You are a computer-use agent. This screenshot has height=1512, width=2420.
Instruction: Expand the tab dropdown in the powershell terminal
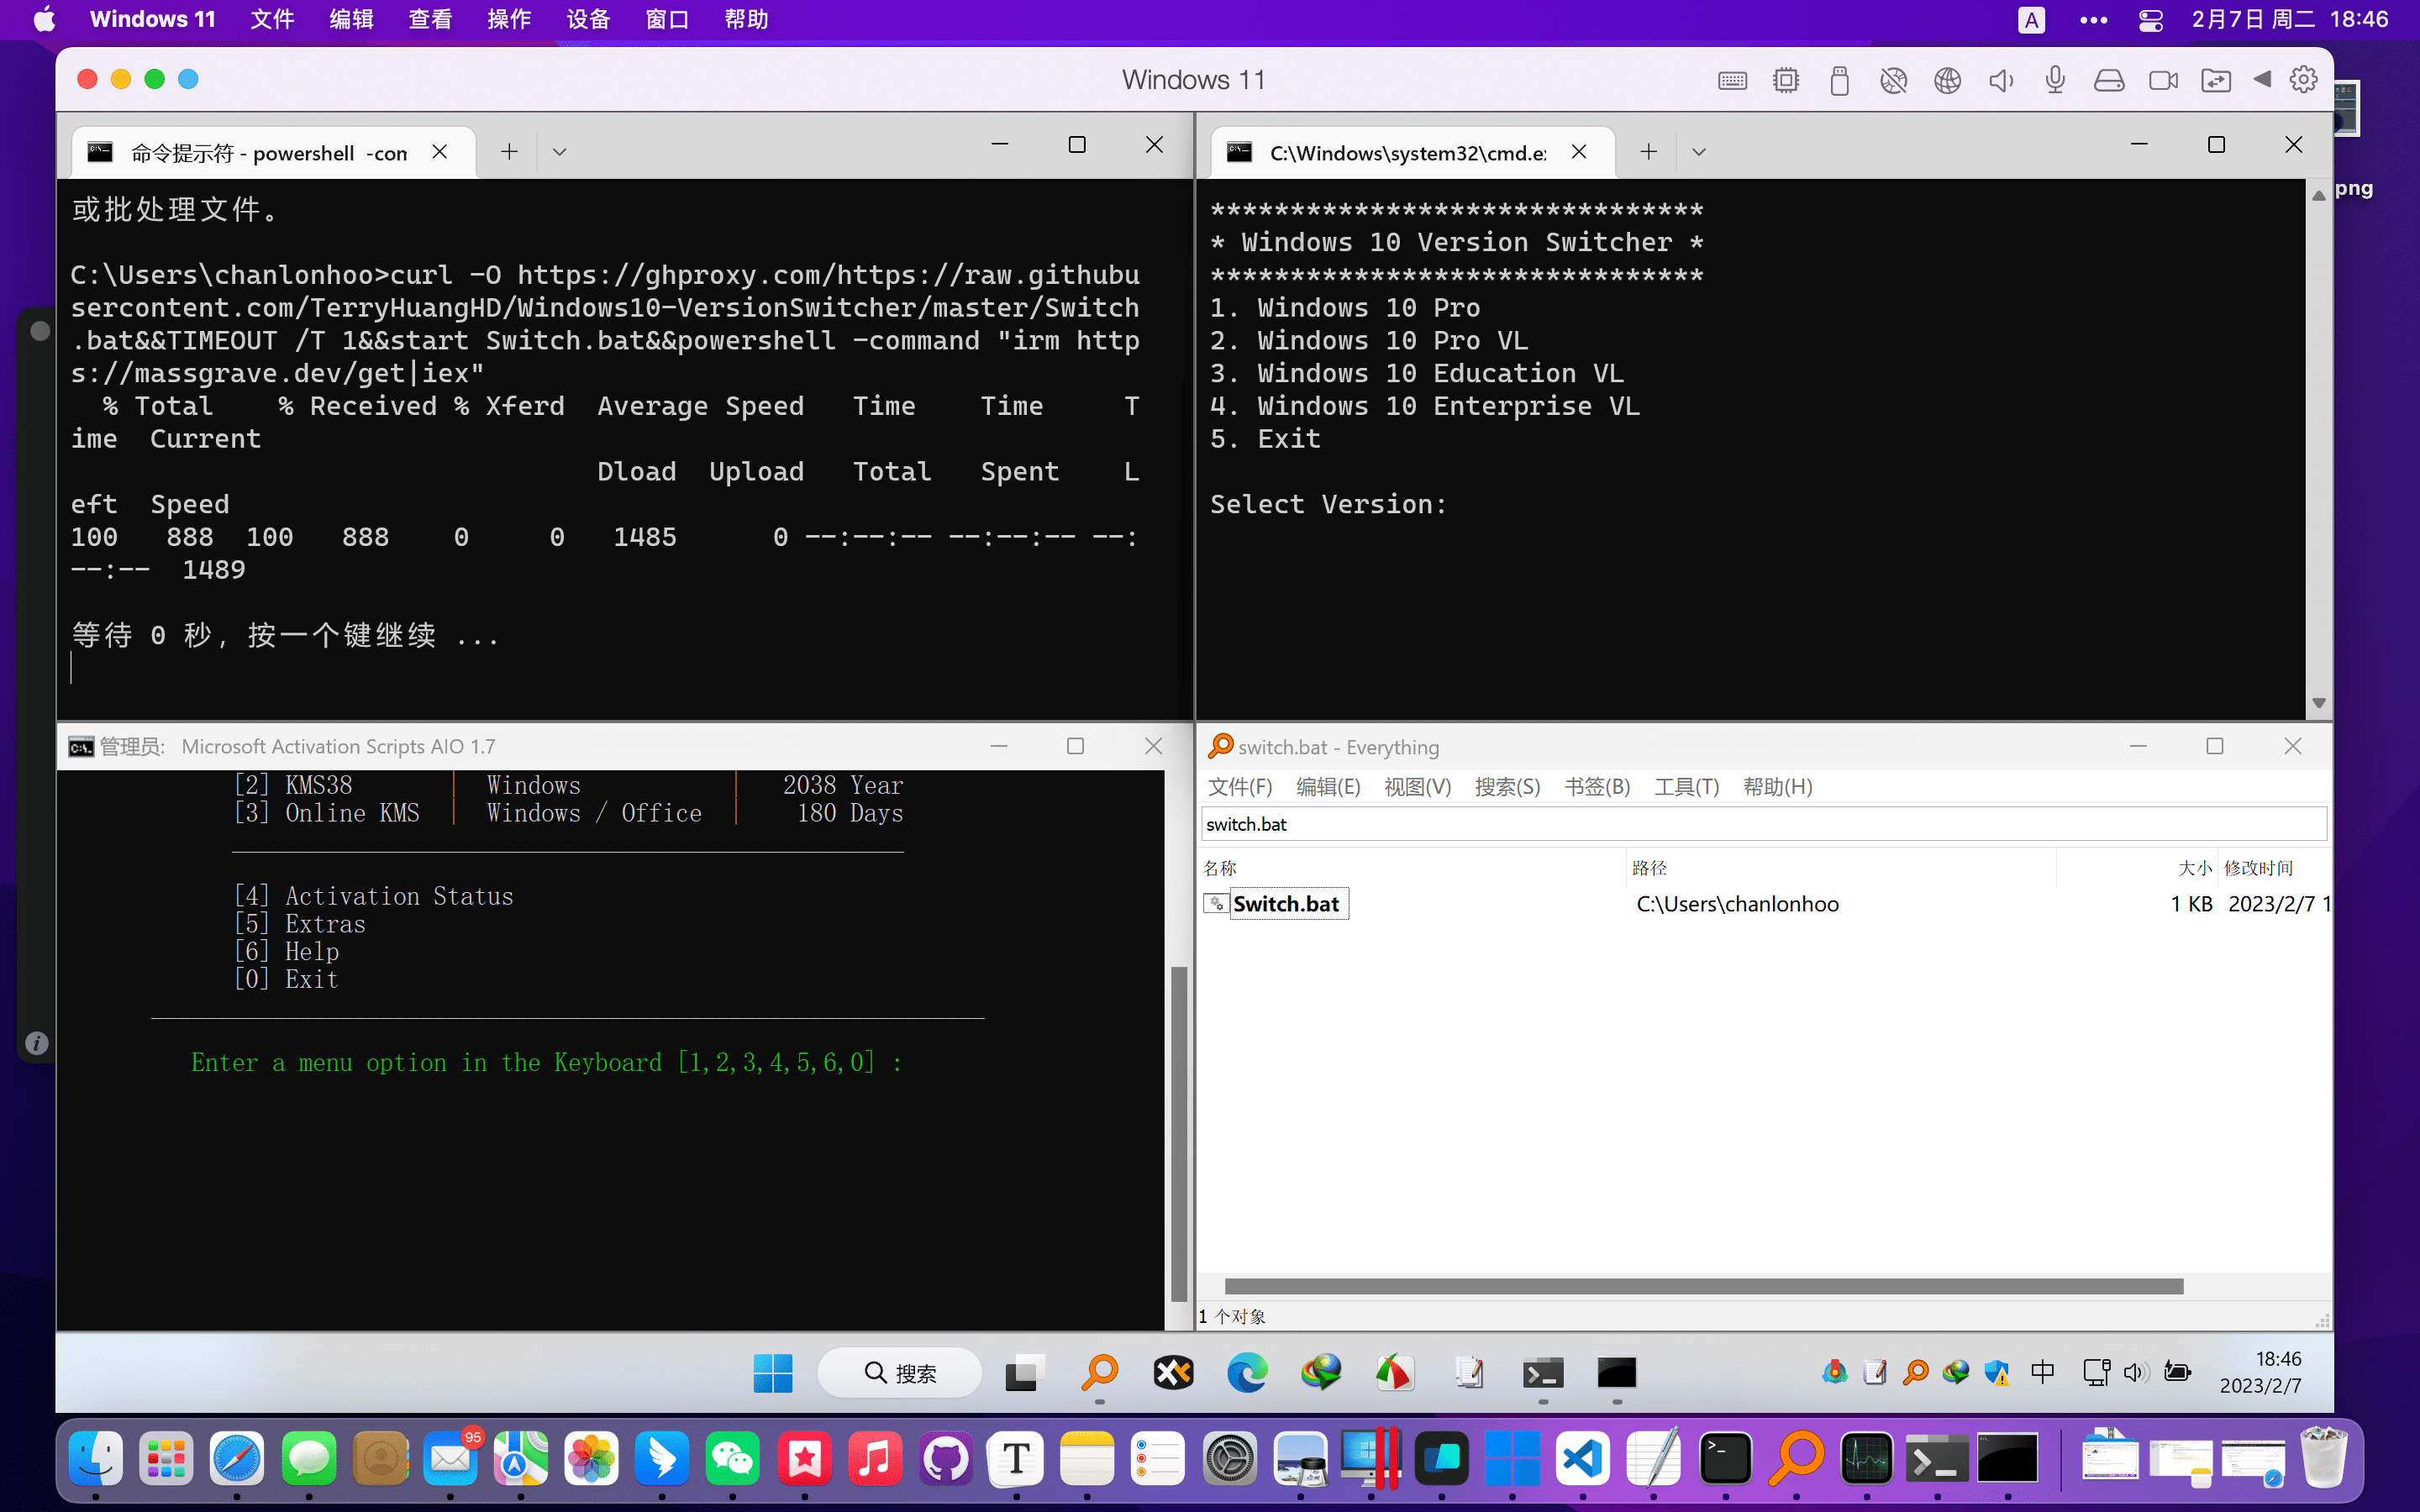(559, 152)
